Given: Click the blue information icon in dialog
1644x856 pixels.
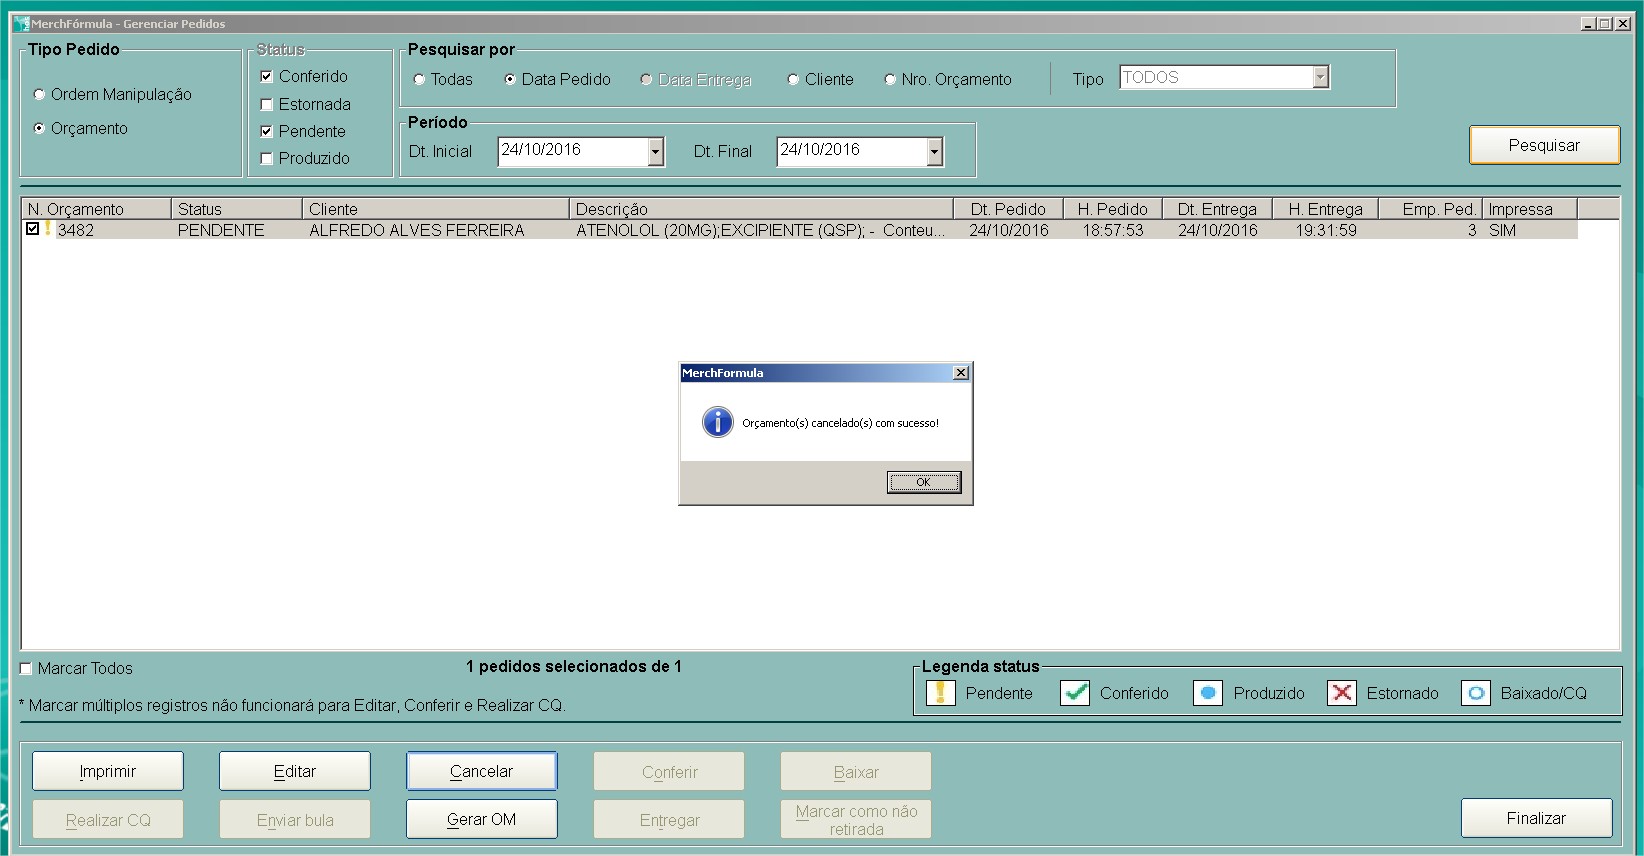Looking at the screenshot, I should (x=717, y=422).
